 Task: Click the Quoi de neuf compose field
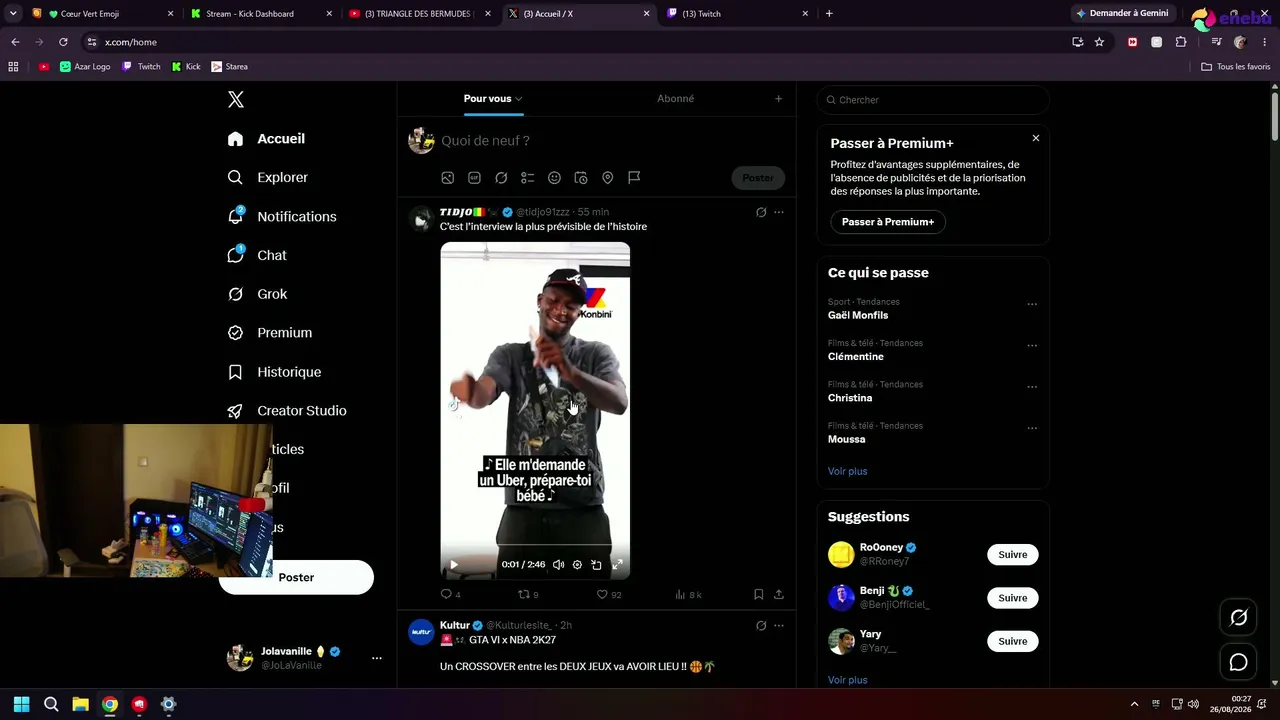click(612, 141)
